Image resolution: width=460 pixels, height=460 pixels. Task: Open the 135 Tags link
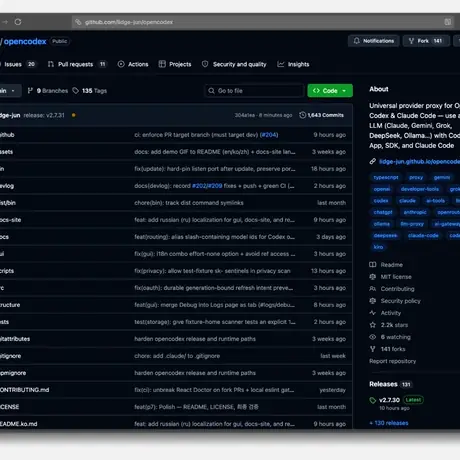(x=90, y=91)
